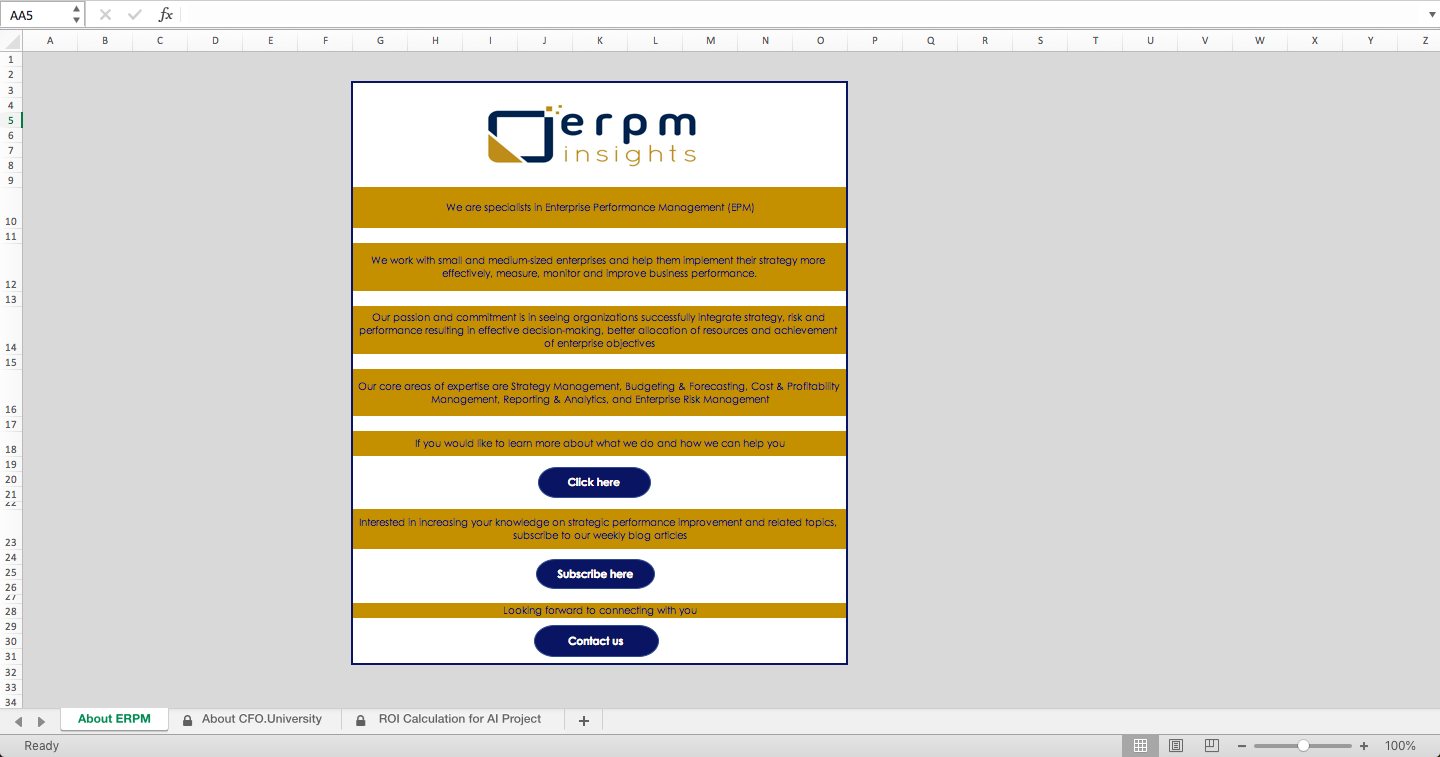Select column M header

710,41
